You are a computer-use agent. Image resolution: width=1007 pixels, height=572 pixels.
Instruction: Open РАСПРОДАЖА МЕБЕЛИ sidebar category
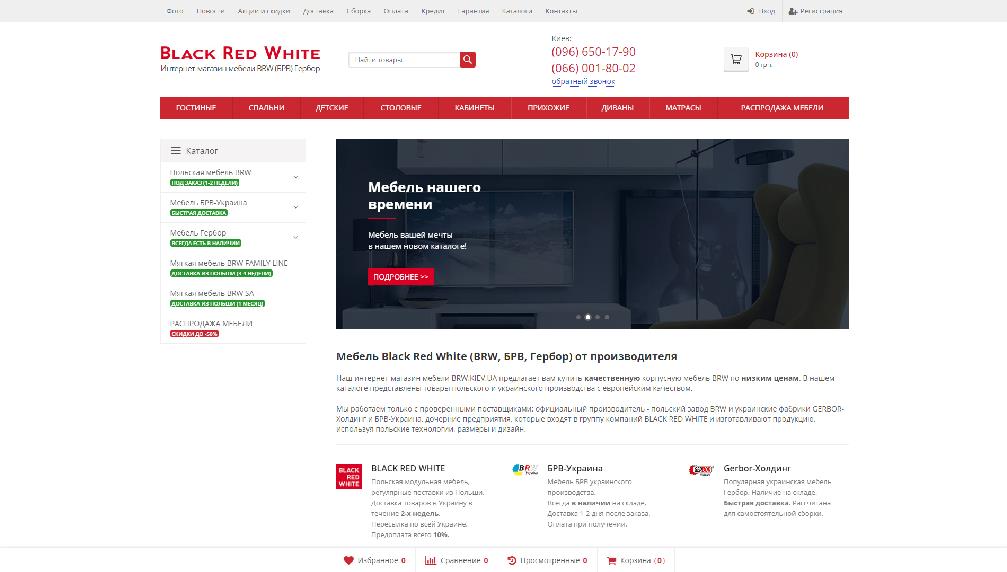(x=211, y=324)
